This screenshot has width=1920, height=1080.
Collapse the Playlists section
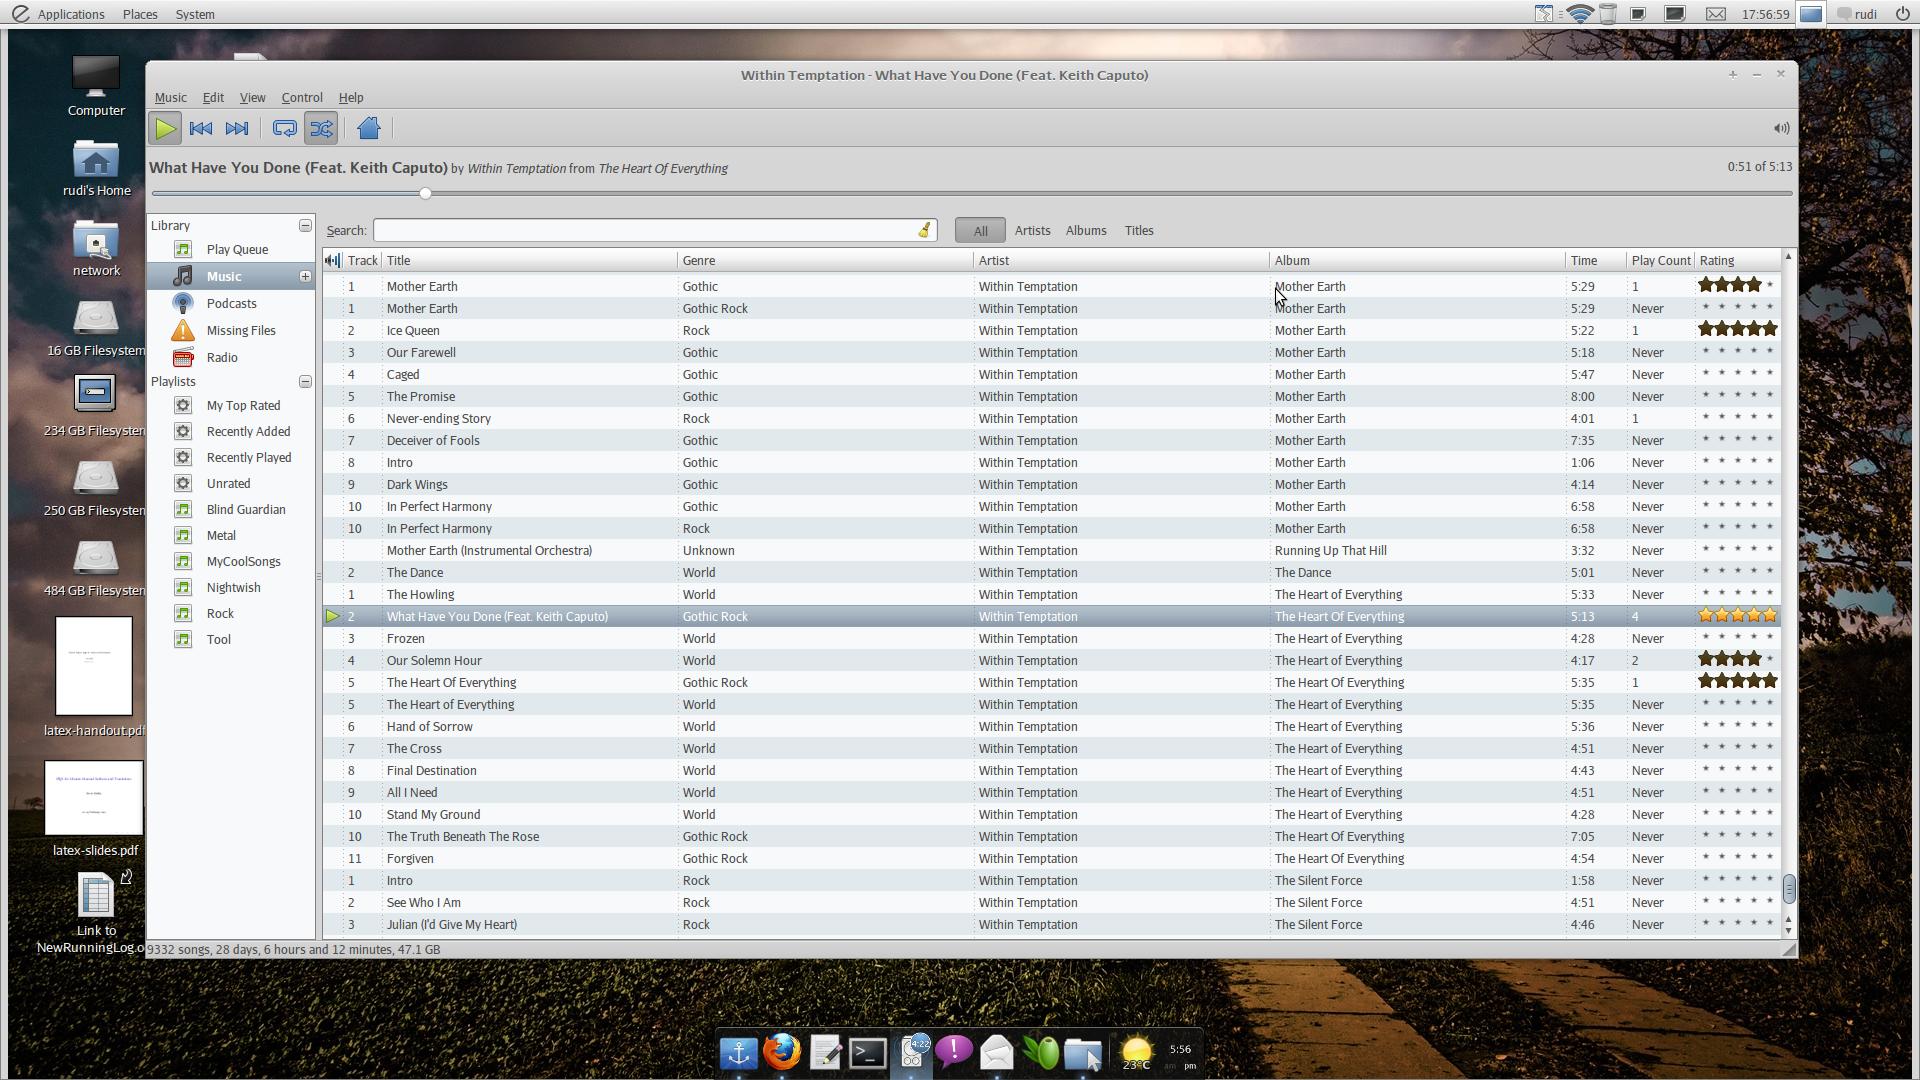pos(305,382)
